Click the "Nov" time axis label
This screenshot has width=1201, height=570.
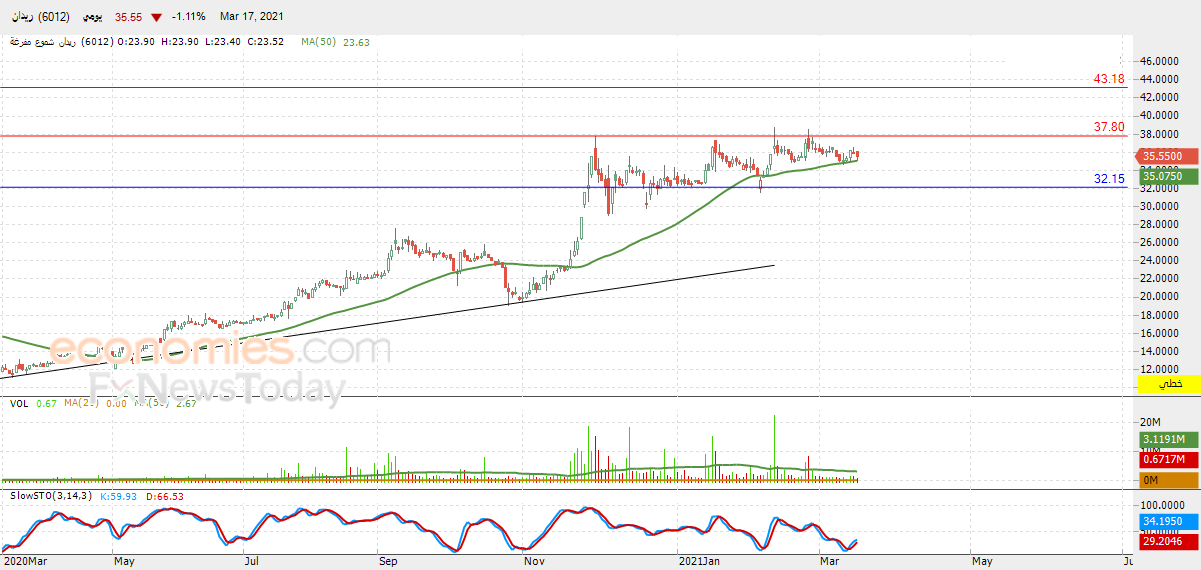click(535, 562)
